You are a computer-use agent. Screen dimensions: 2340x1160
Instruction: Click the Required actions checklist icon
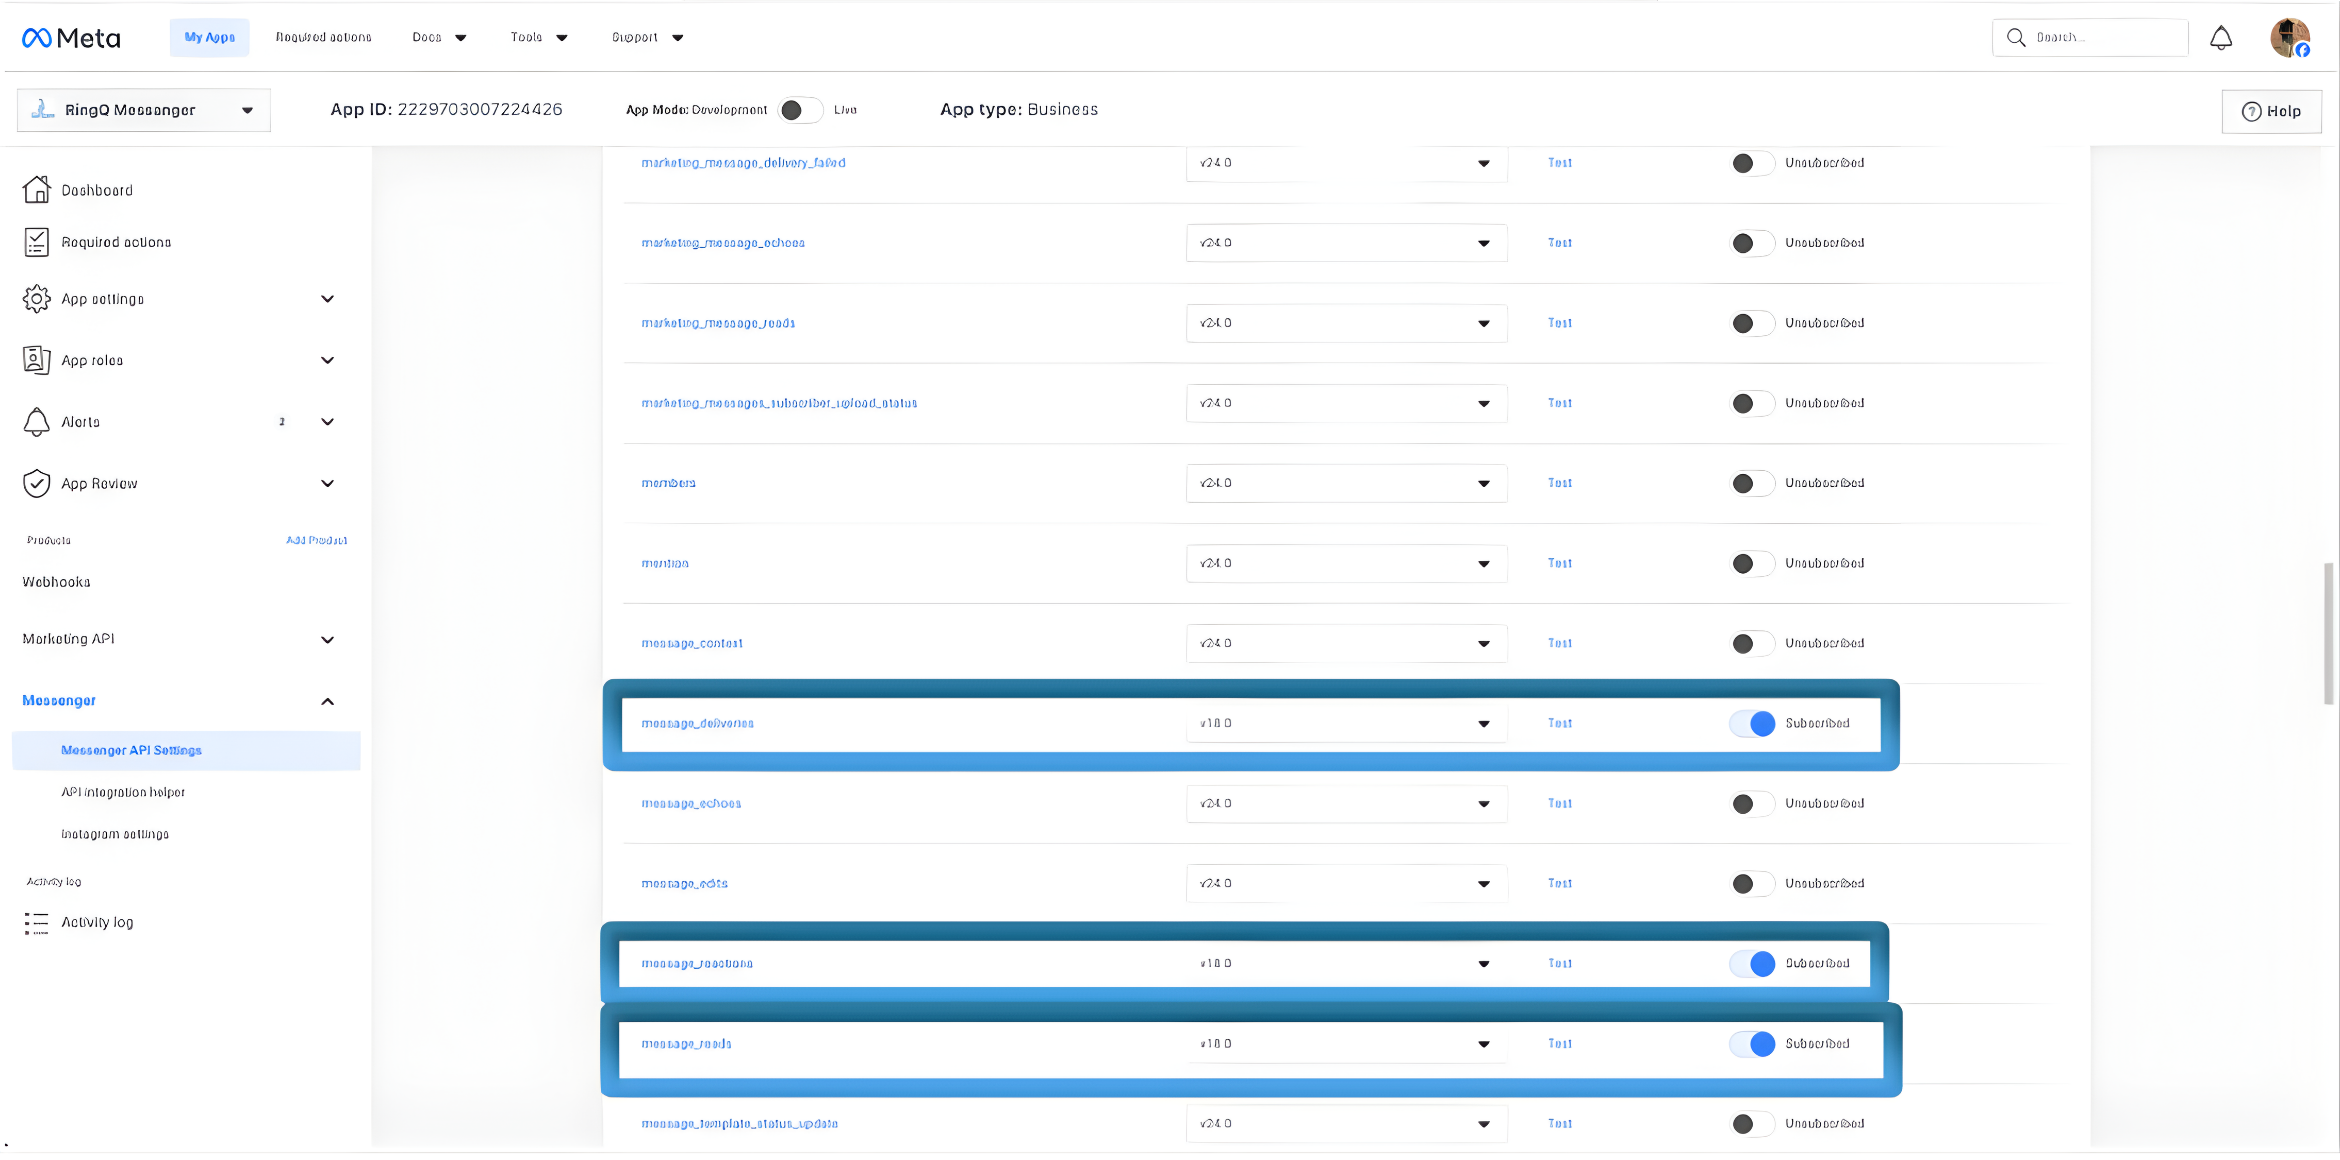point(37,242)
